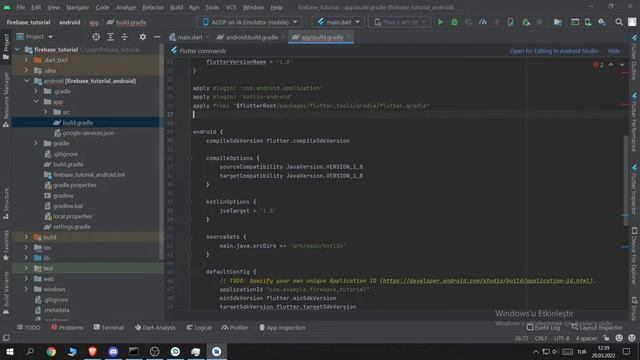640x360 pixels.
Task: Click the android breadcrumb in navigation bar
Action: [x=69, y=22]
